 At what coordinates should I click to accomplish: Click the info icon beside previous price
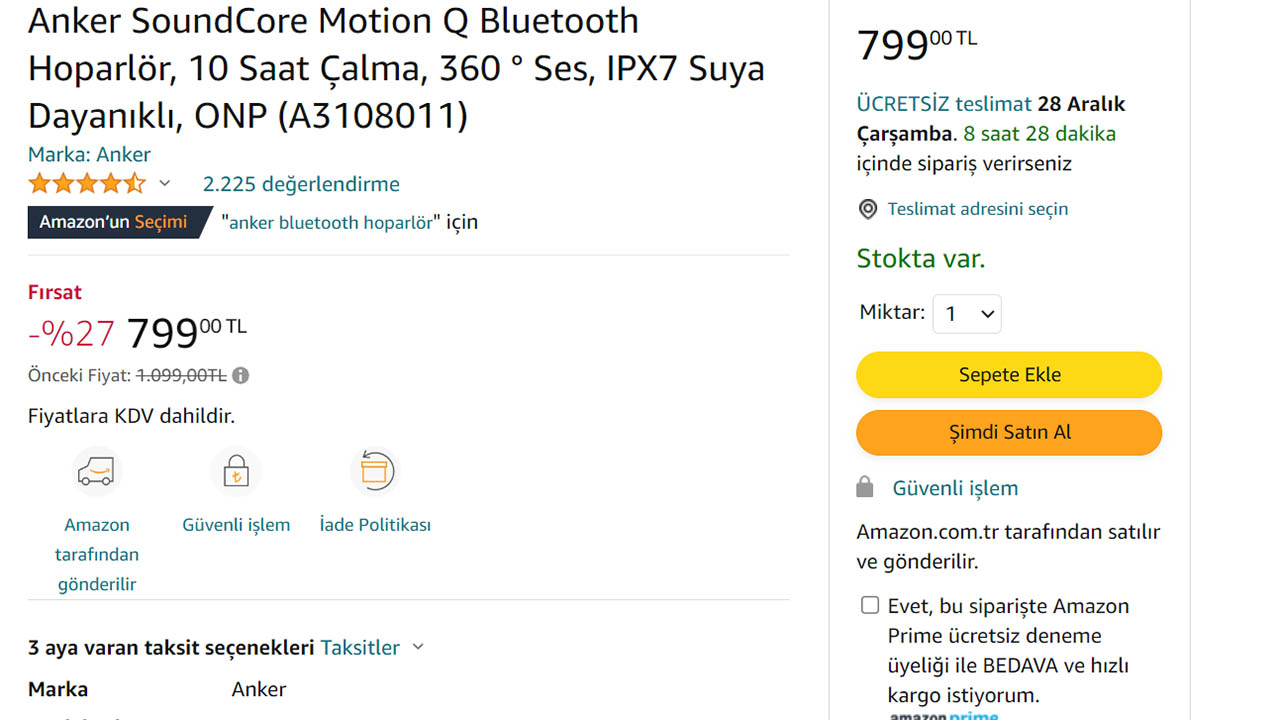click(241, 376)
